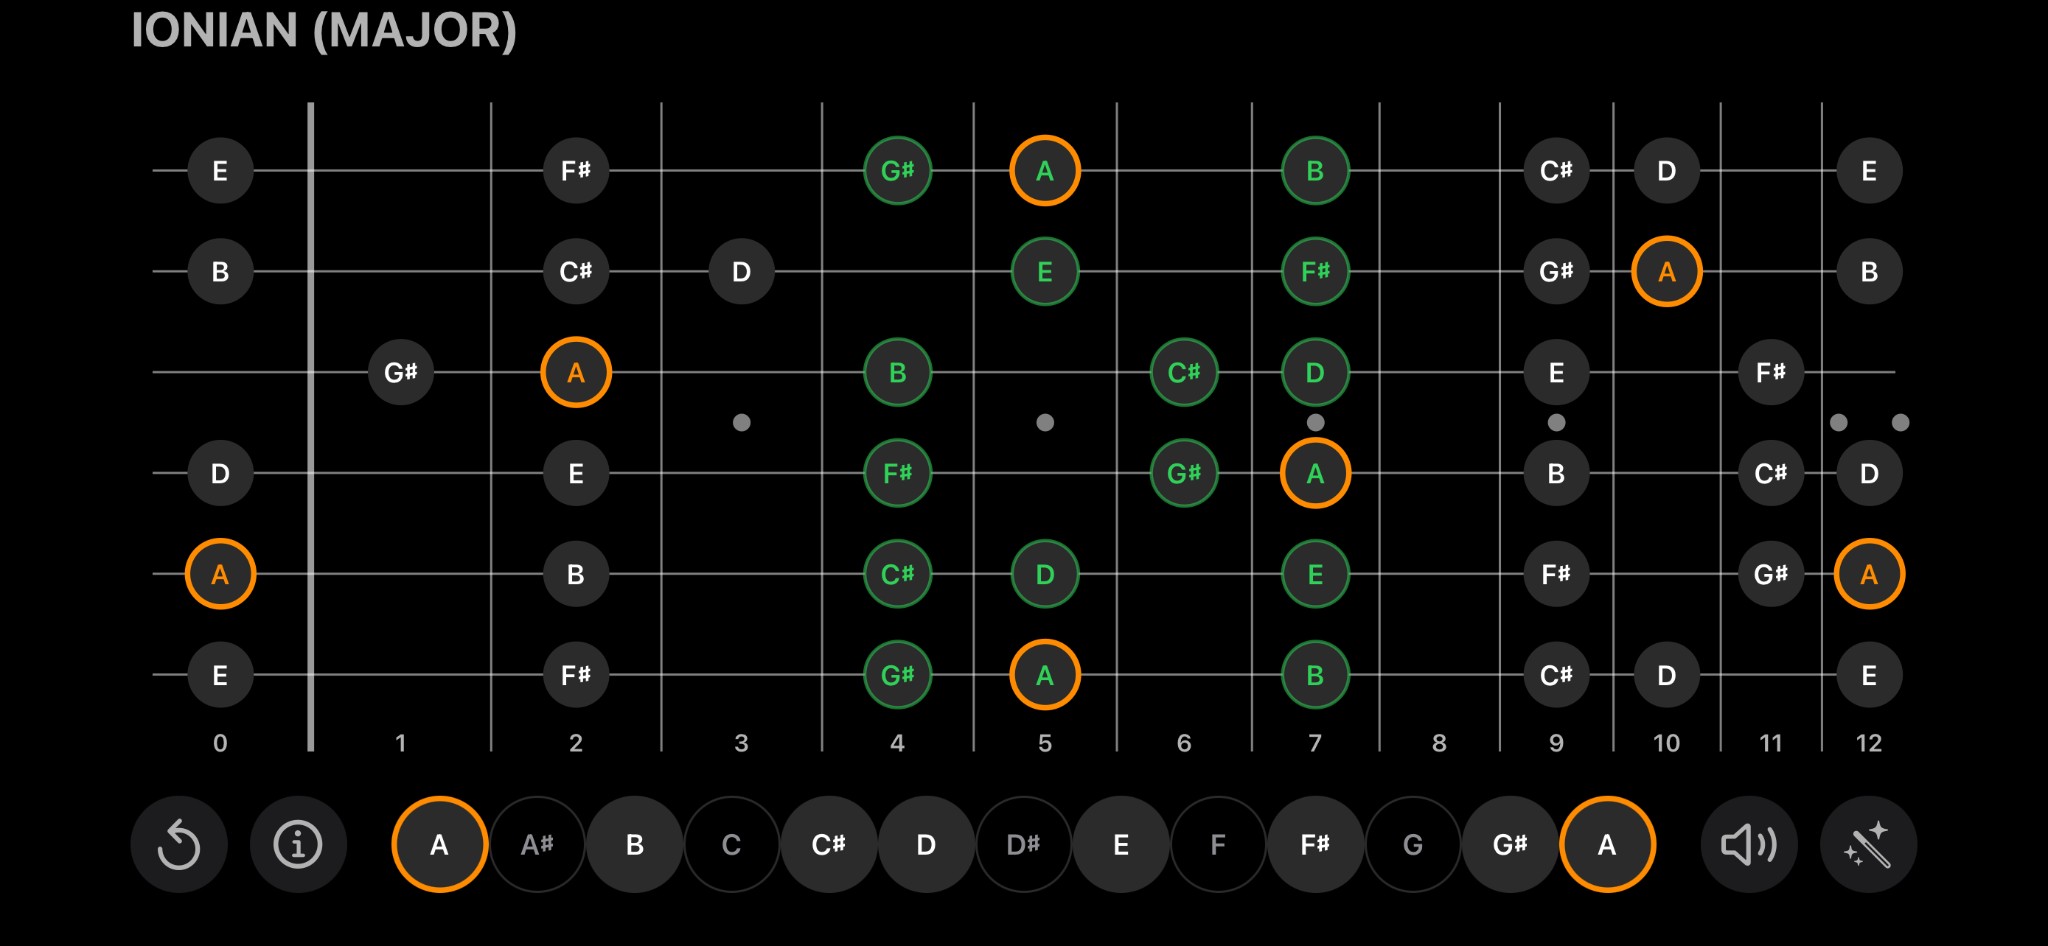Viewport: 2048px width, 946px height.
Task: Open the info panel
Action: click(297, 843)
